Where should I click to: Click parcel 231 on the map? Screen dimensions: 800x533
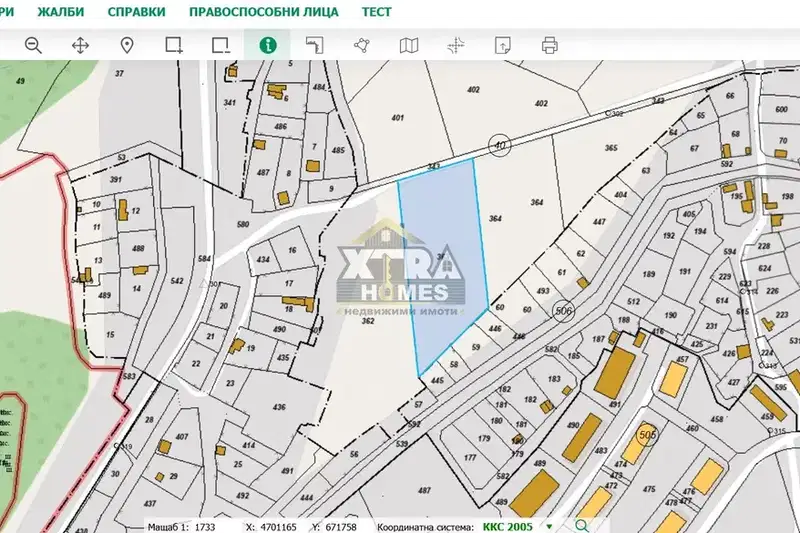[x=711, y=326]
